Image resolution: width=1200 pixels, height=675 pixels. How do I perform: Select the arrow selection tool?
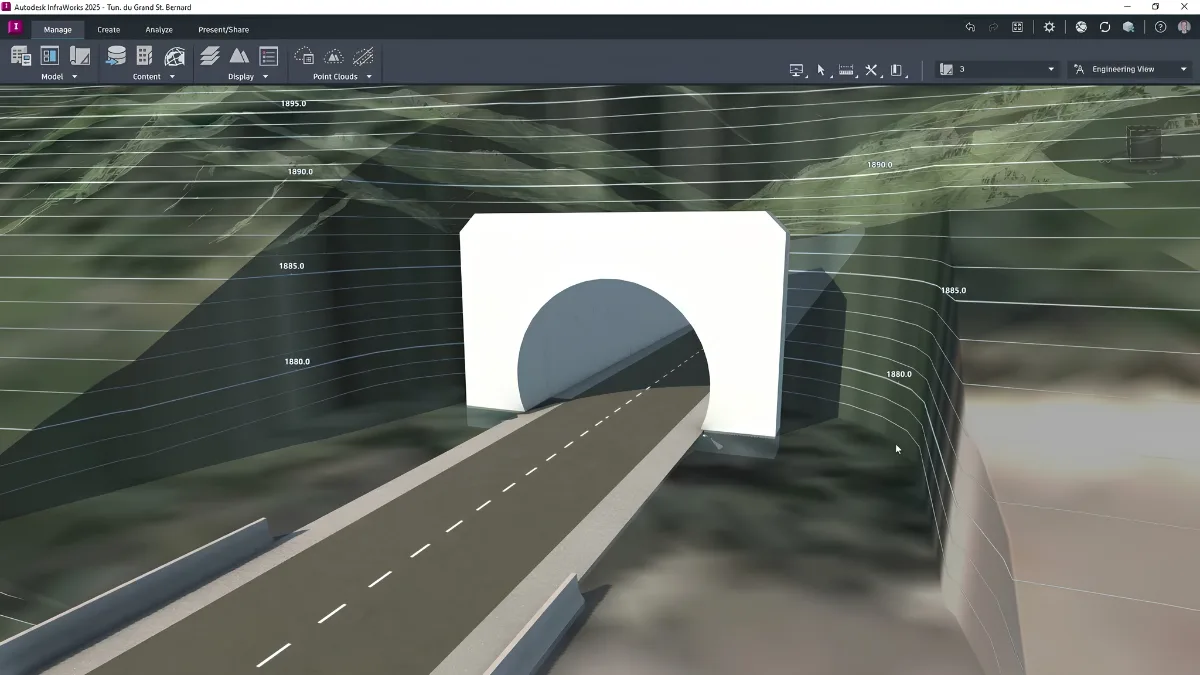821,70
